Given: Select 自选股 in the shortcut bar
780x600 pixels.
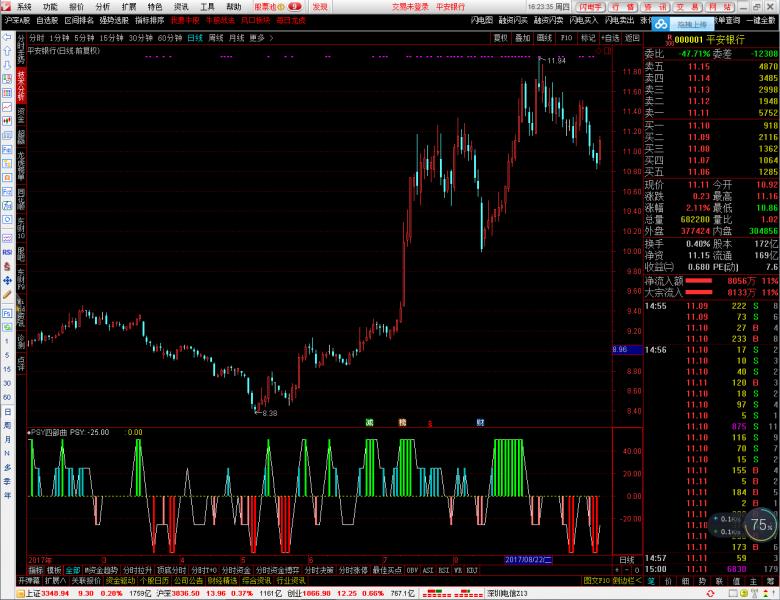Looking at the screenshot, I should [47, 20].
